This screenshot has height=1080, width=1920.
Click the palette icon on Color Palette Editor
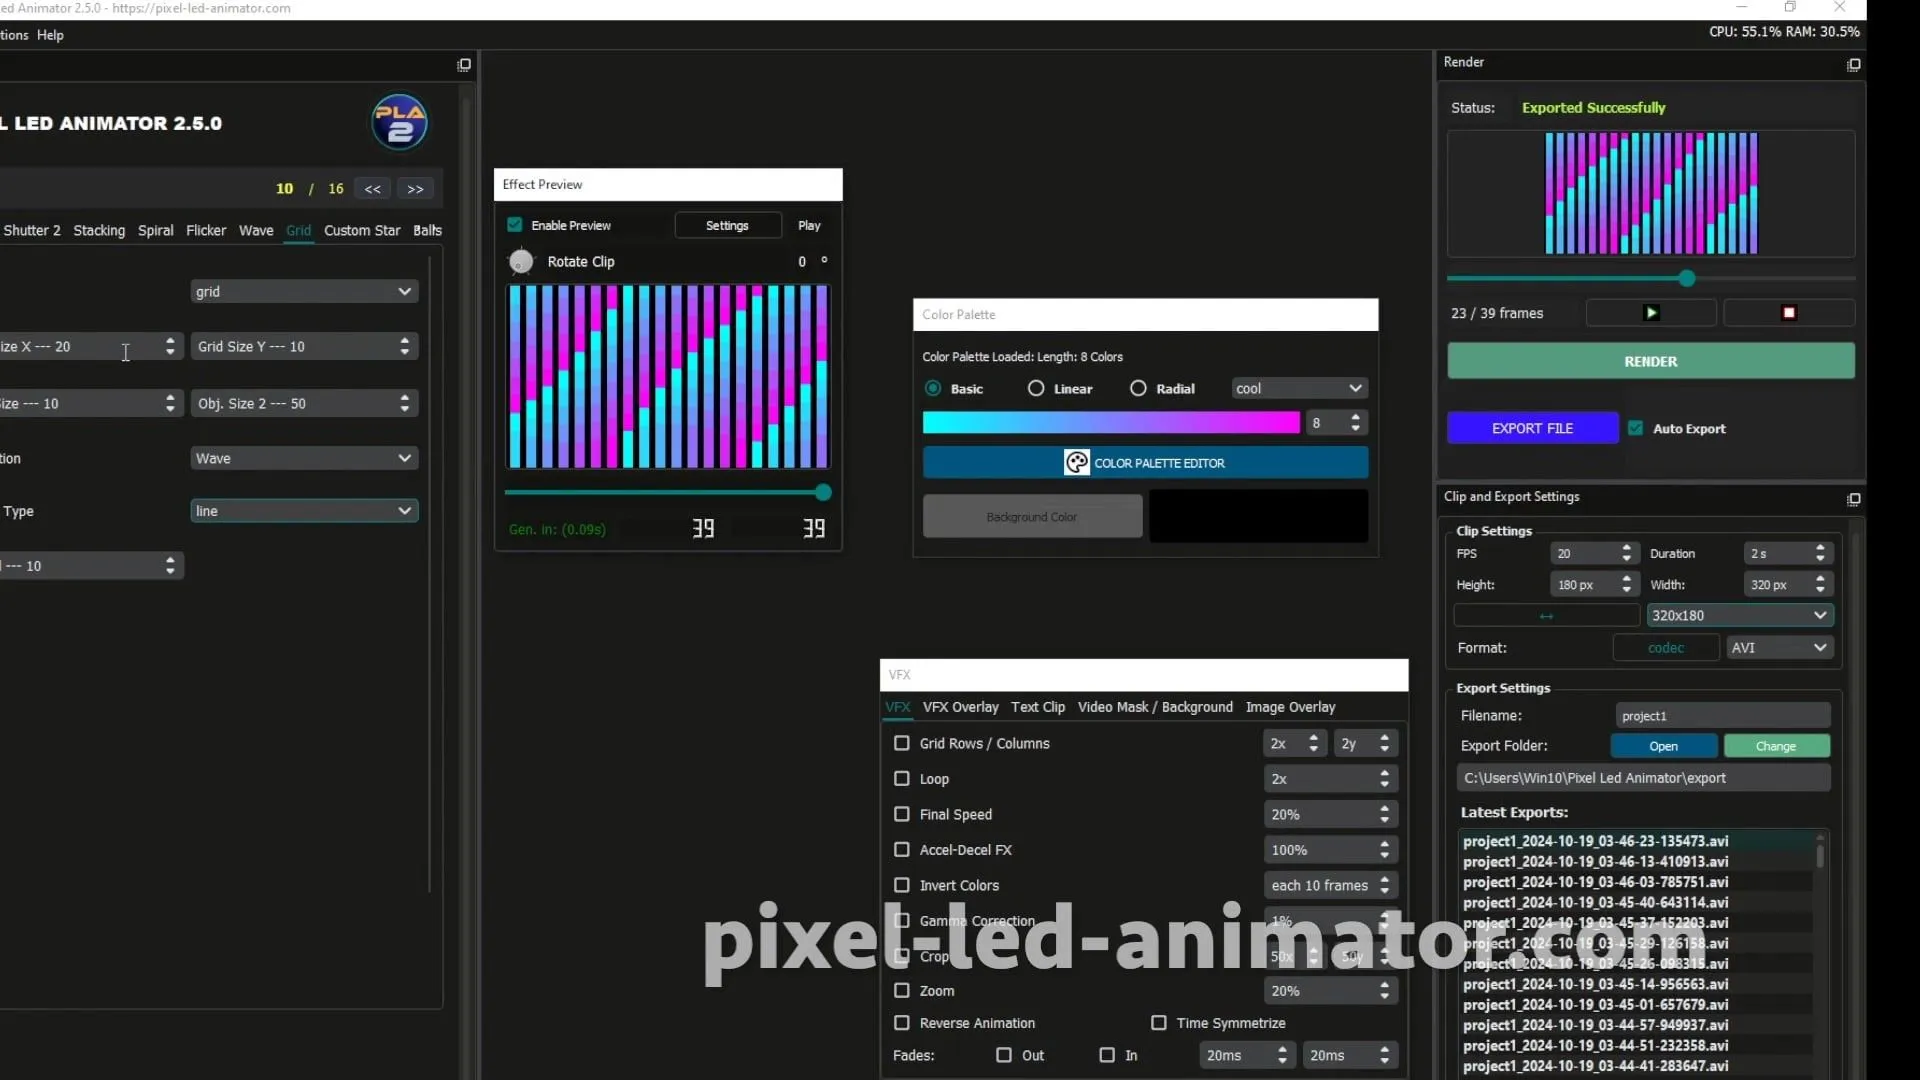coord(1077,463)
